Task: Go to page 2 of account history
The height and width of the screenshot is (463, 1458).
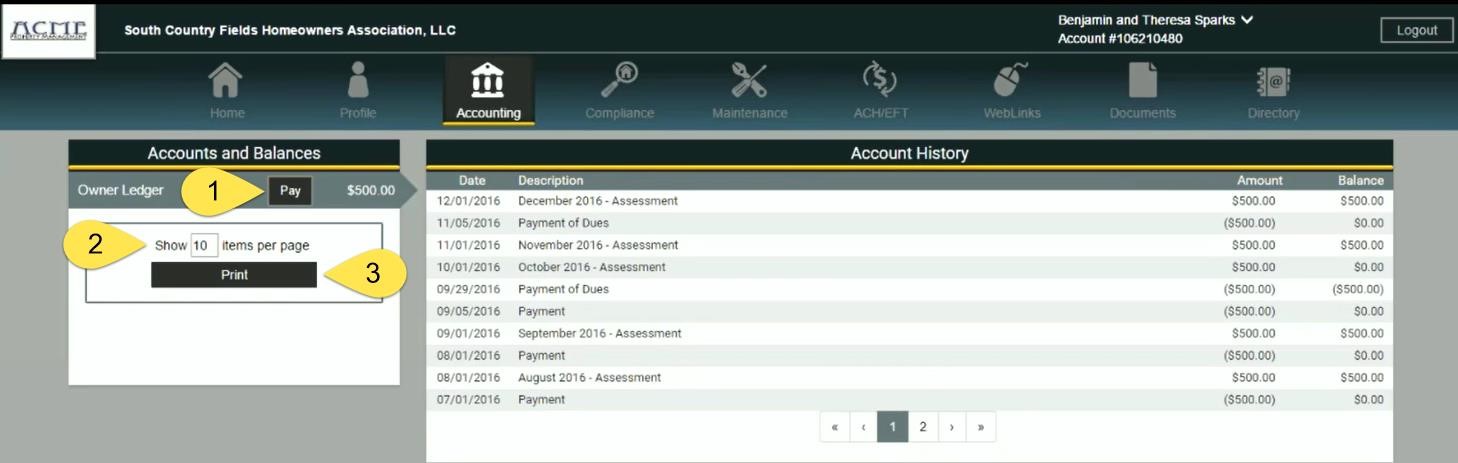Action: coord(922,427)
